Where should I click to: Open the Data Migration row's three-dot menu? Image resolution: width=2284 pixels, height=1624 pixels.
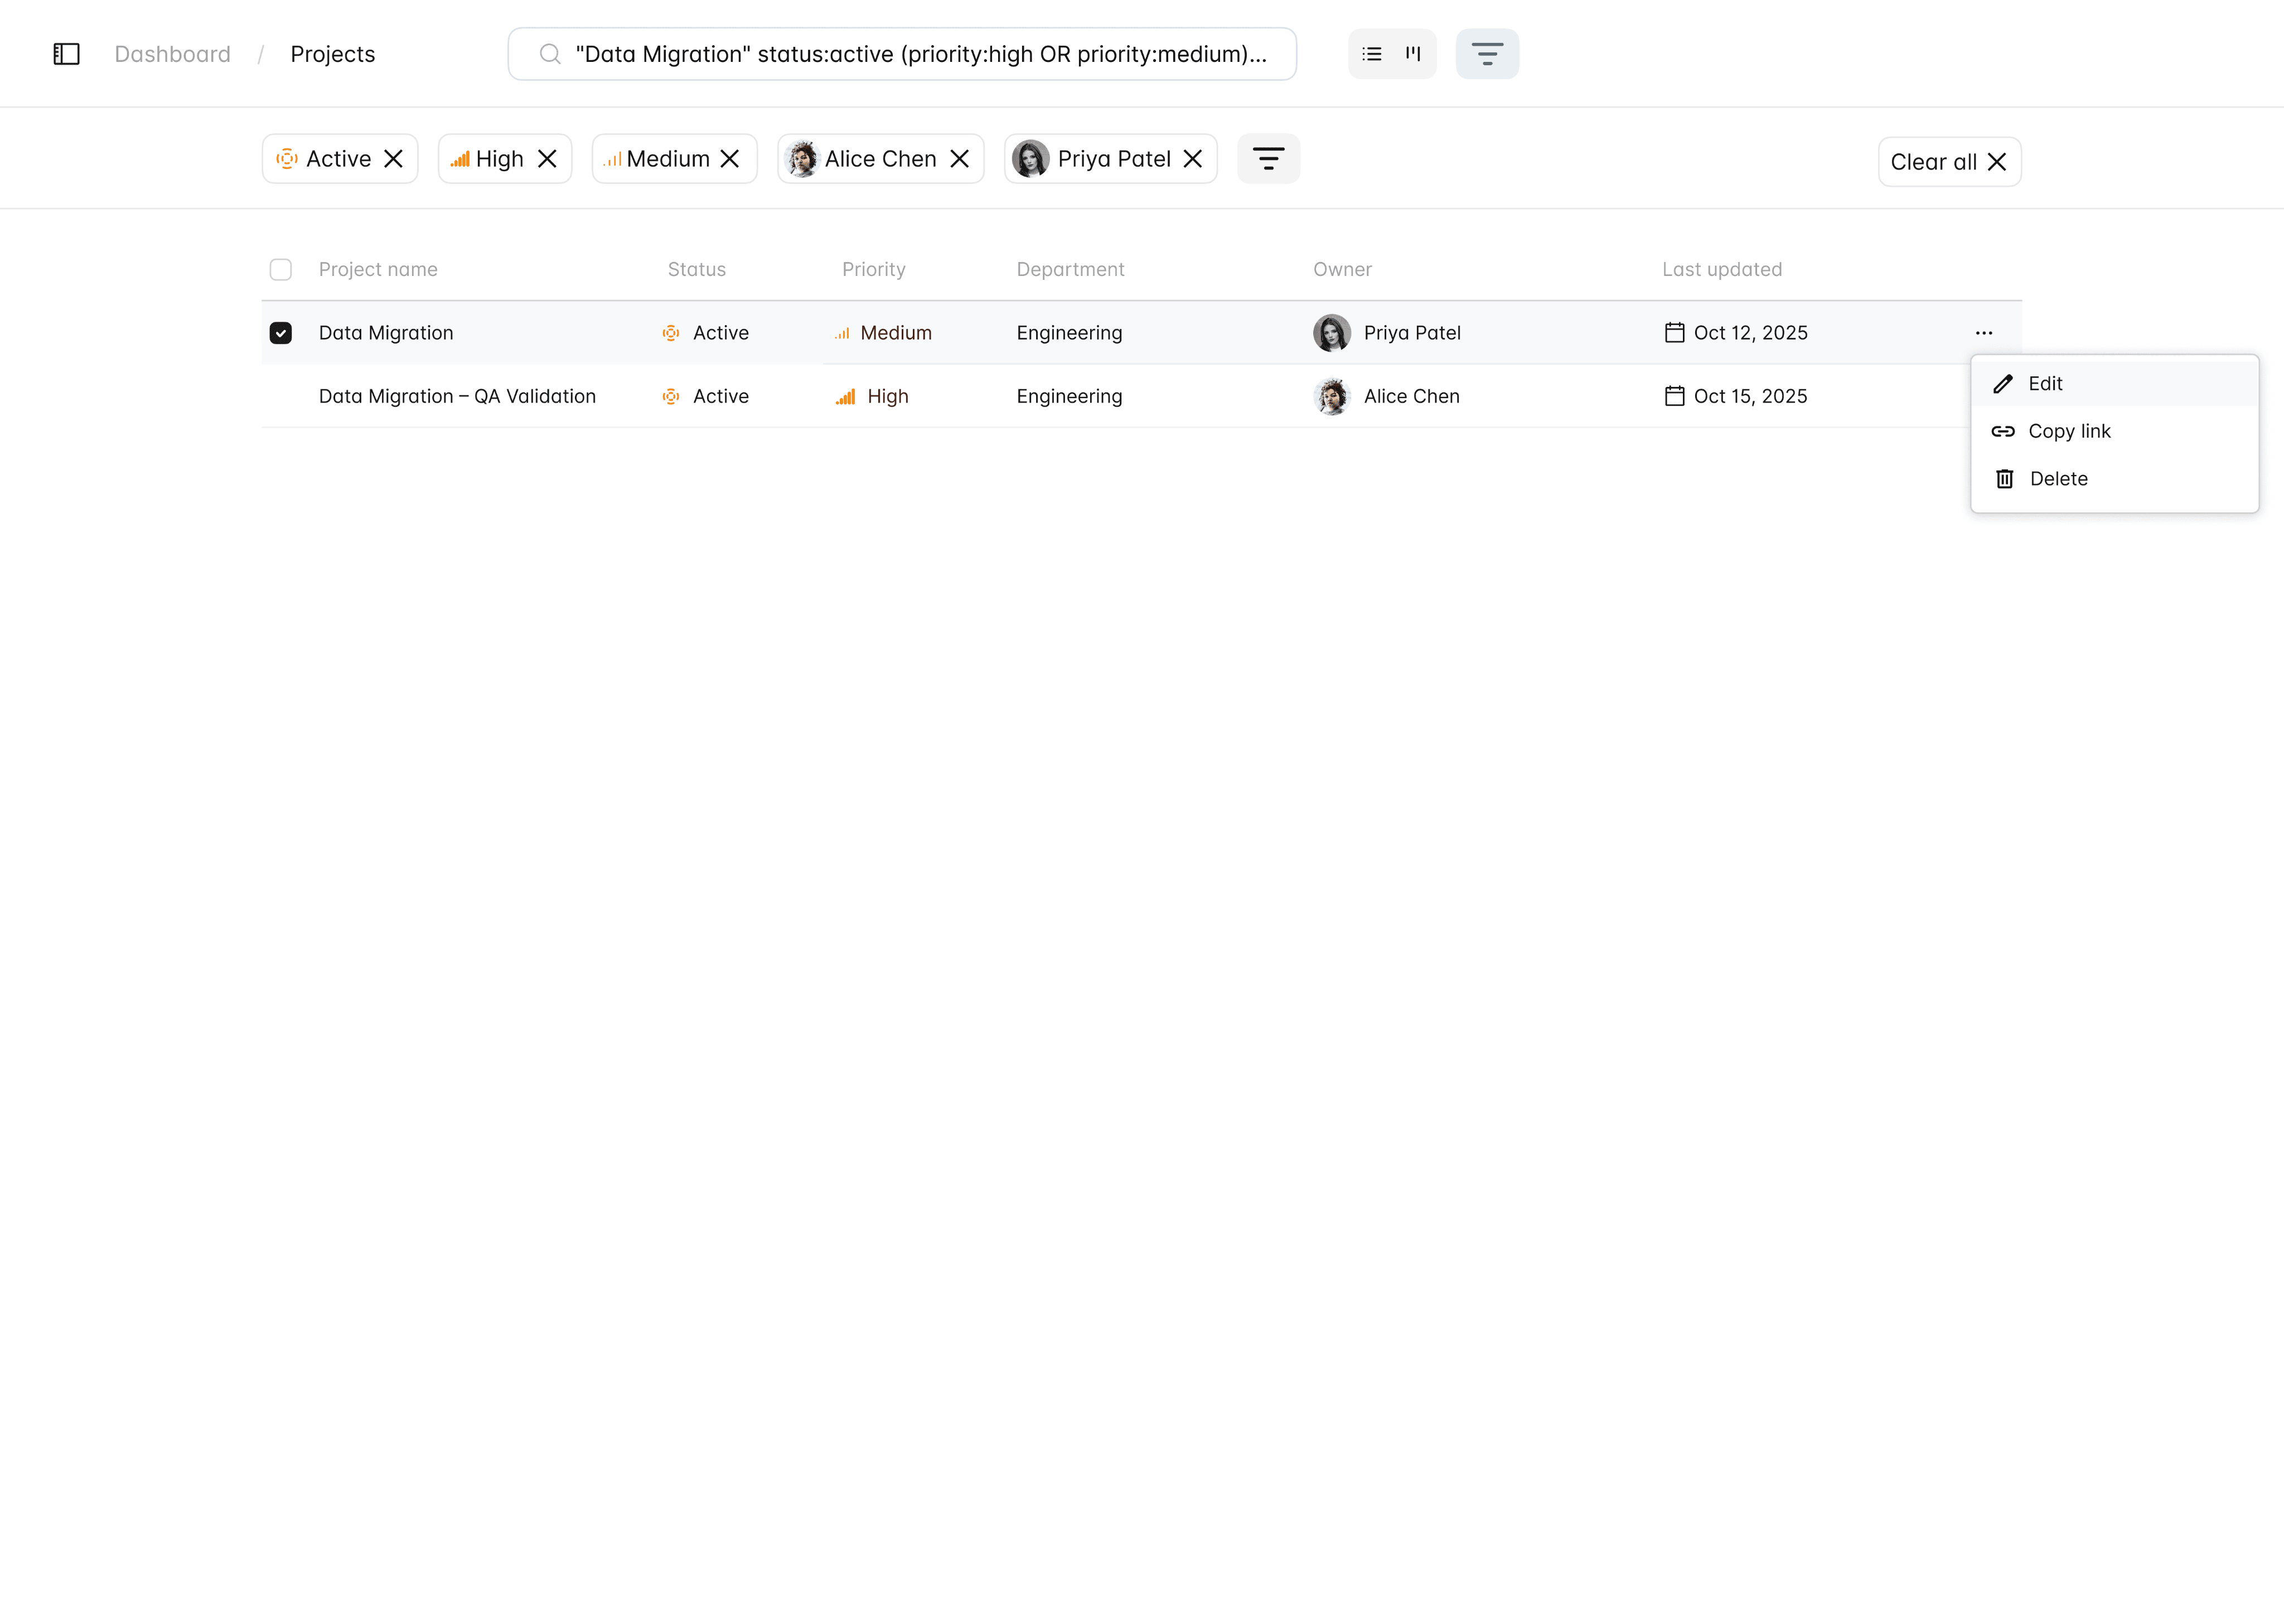click(x=1984, y=333)
